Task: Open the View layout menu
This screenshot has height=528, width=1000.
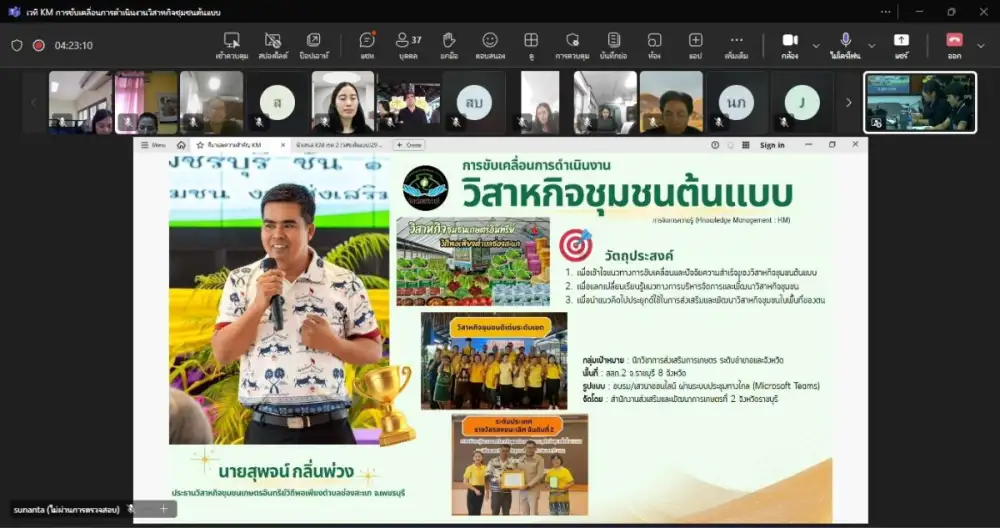Action: coord(531,44)
